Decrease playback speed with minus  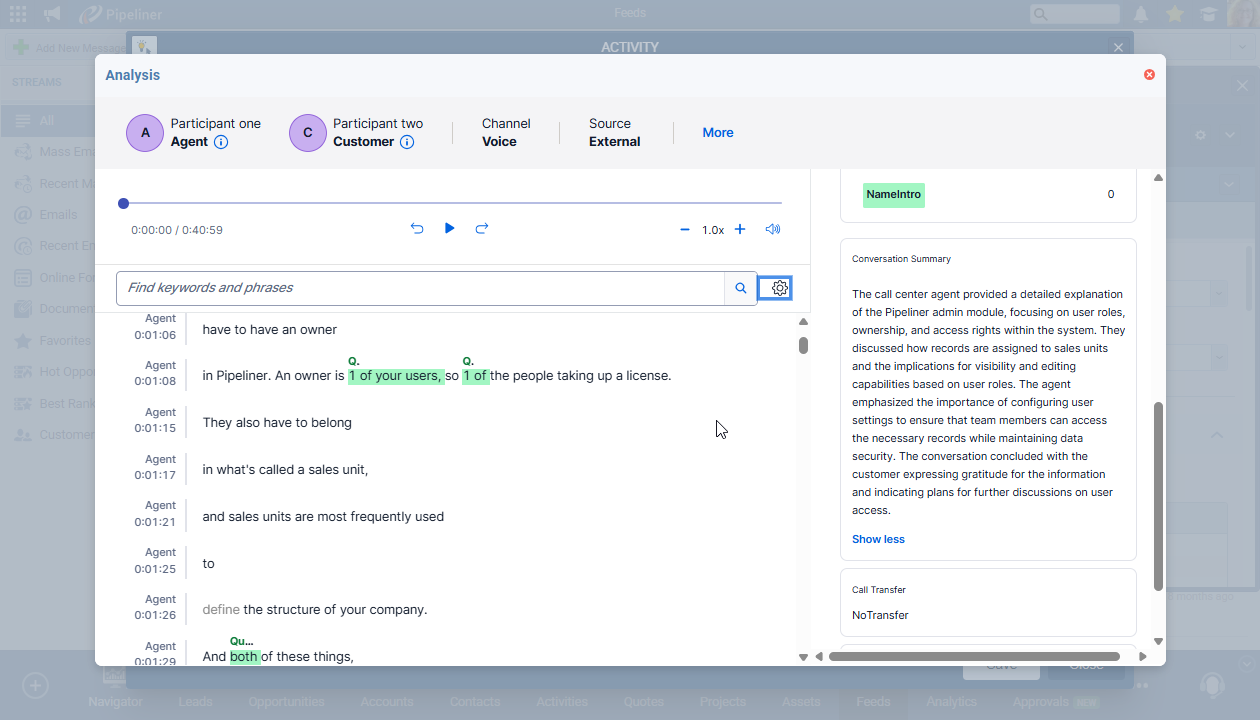(685, 230)
